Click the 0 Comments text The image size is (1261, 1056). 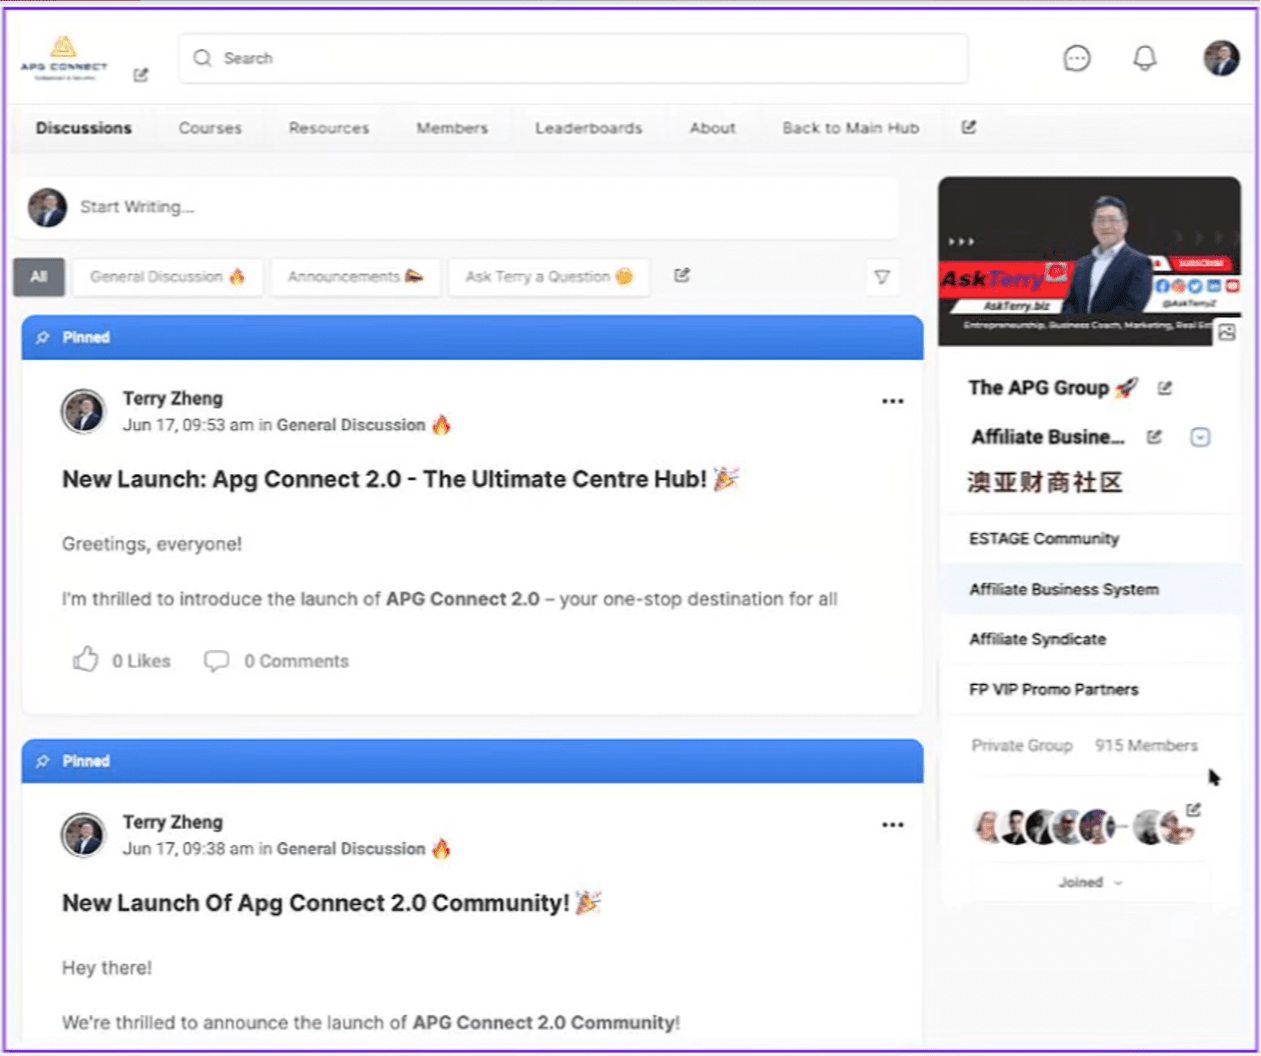tap(296, 661)
